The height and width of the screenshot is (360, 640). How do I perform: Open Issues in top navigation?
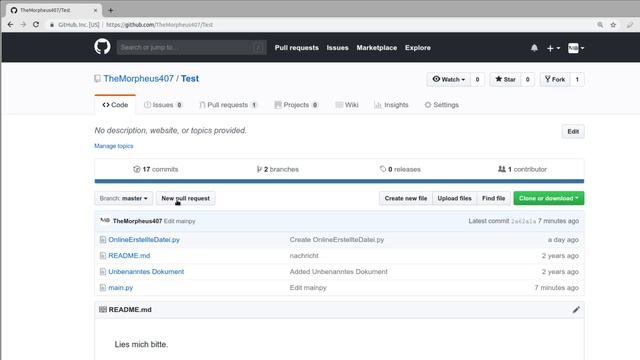click(x=338, y=48)
